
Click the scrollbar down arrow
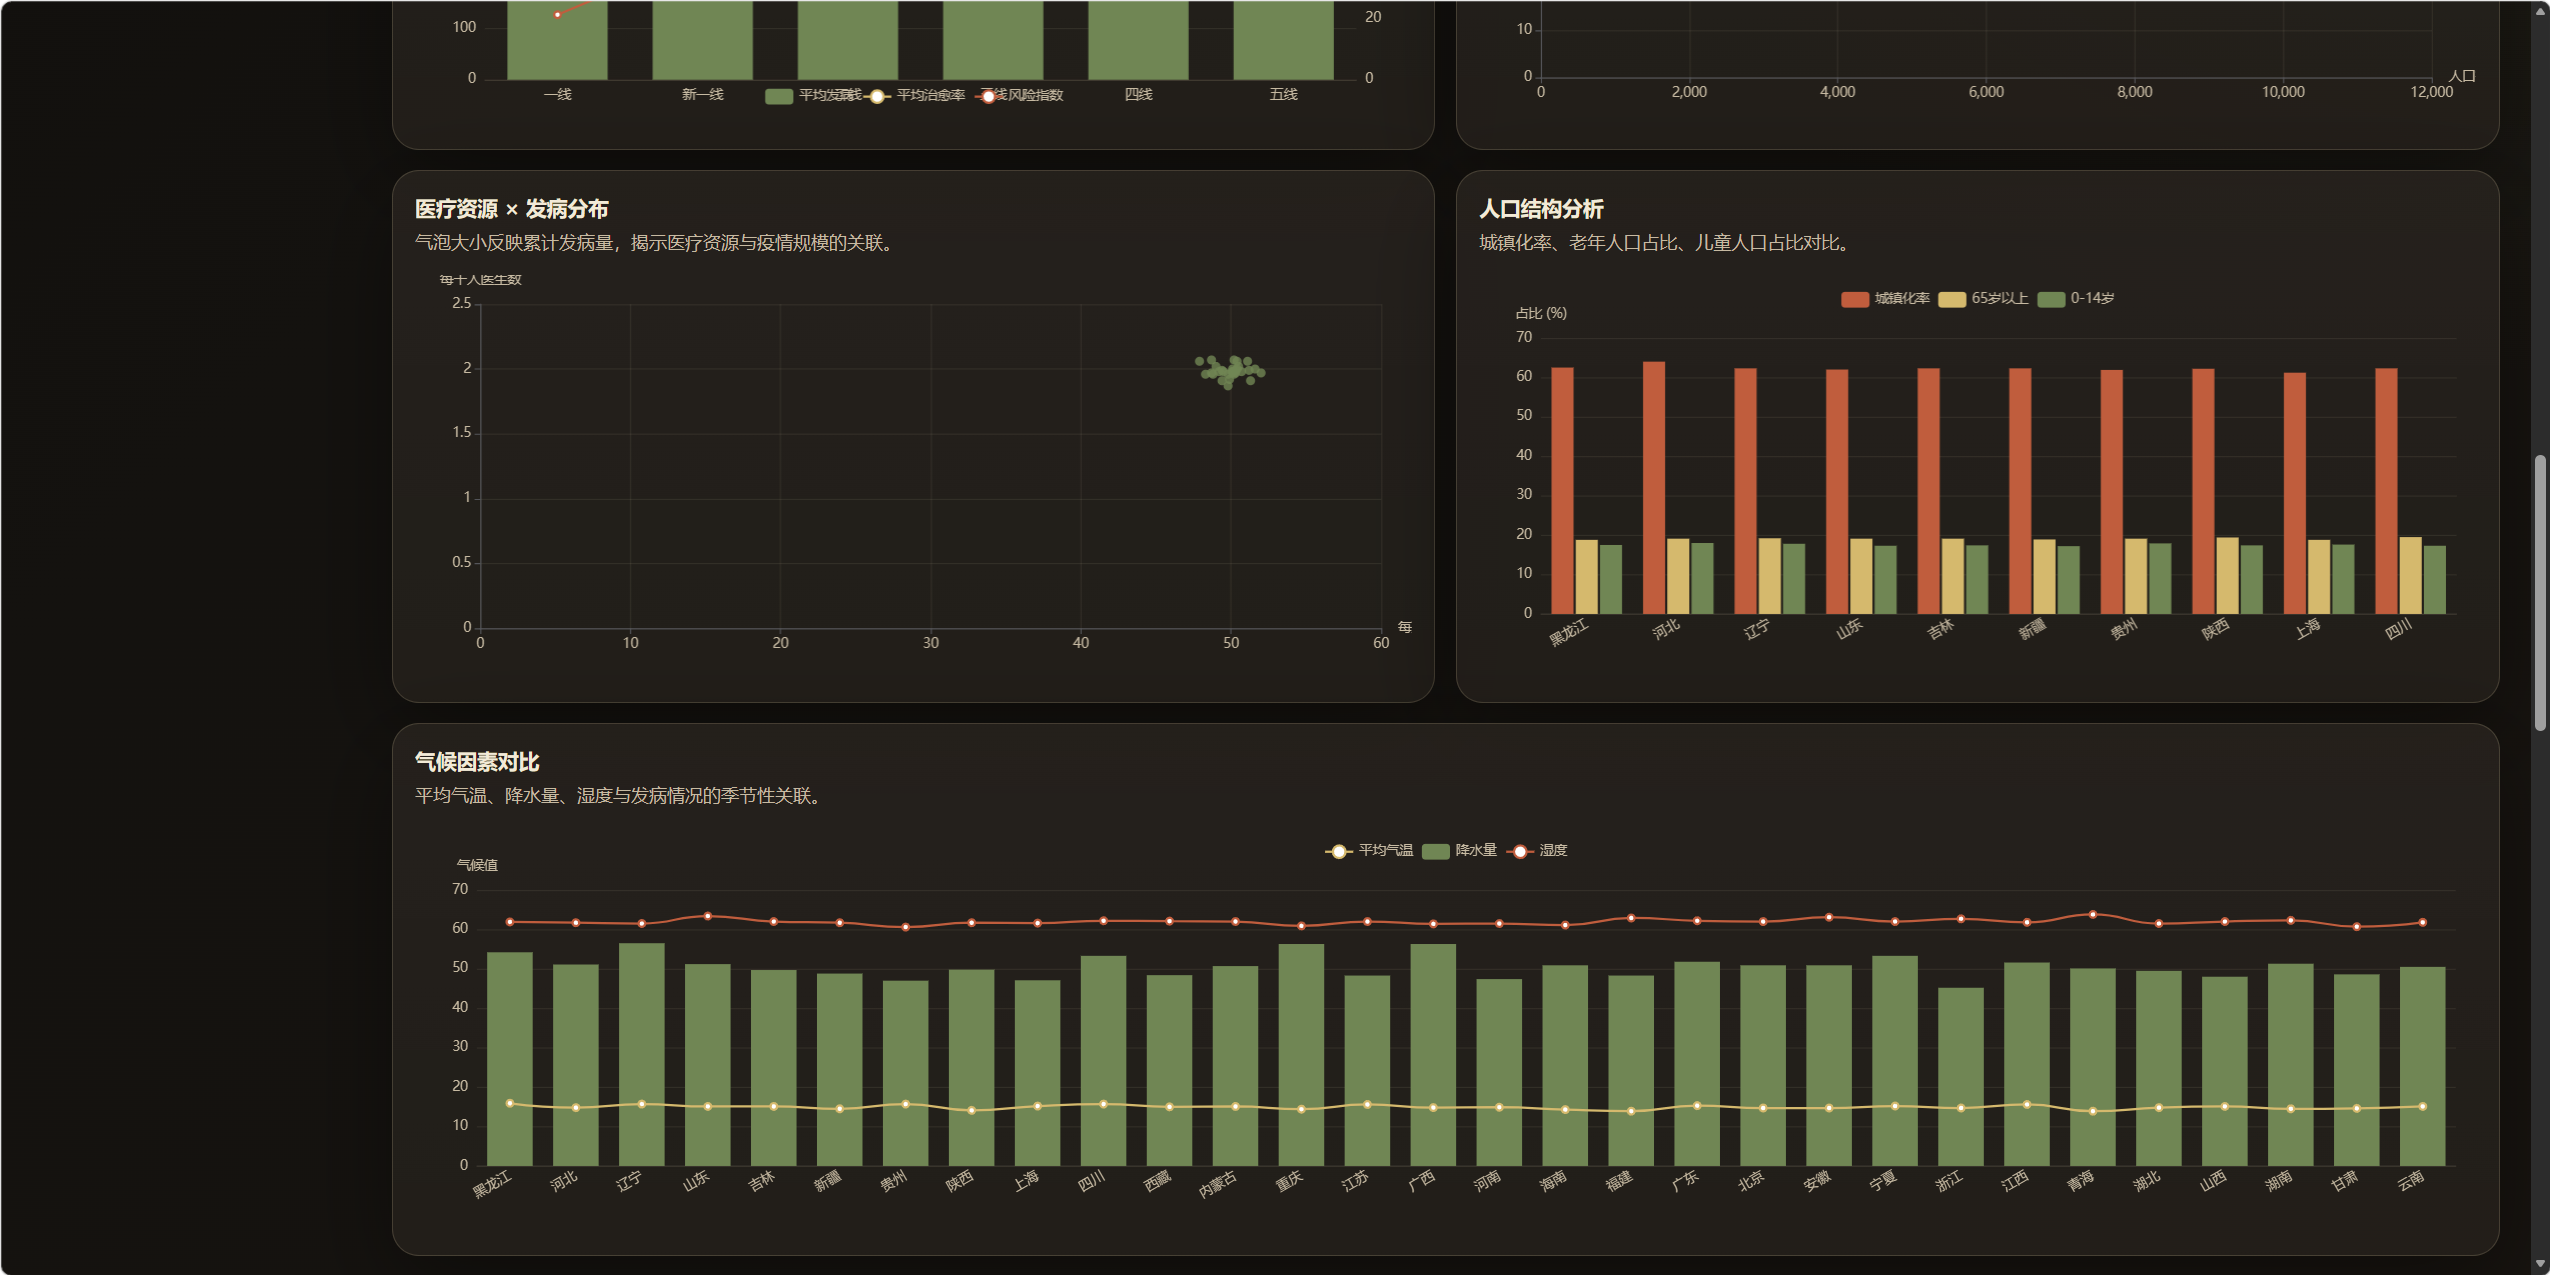(2539, 1264)
